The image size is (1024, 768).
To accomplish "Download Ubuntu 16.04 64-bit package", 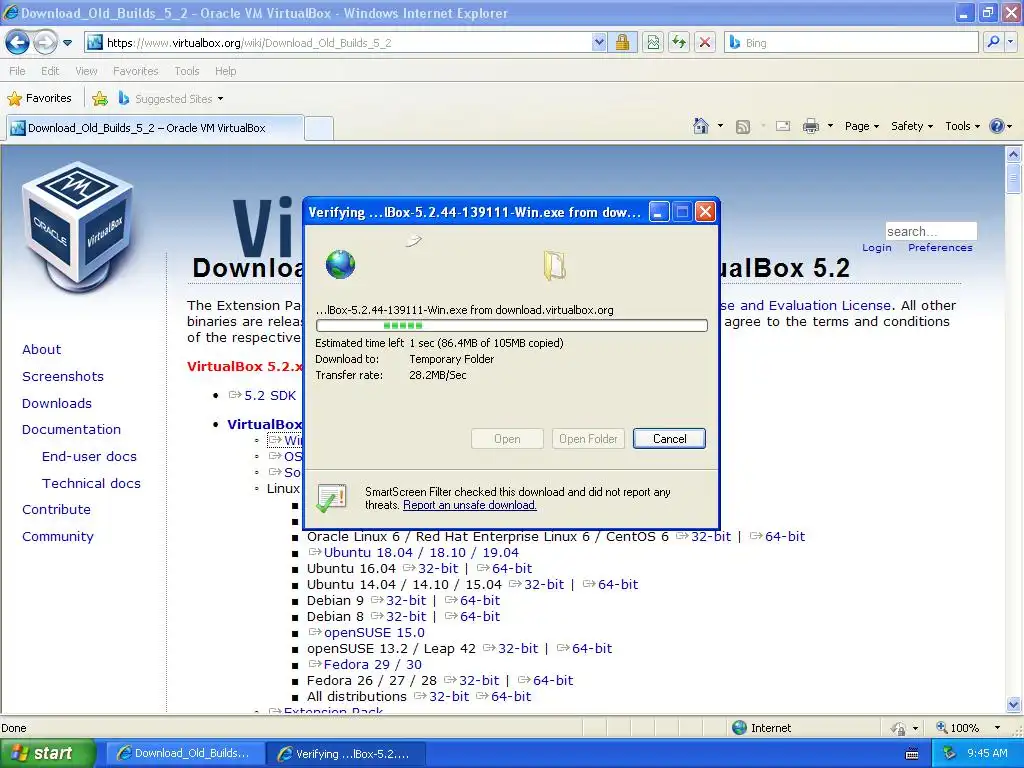I will coord(504,568).
